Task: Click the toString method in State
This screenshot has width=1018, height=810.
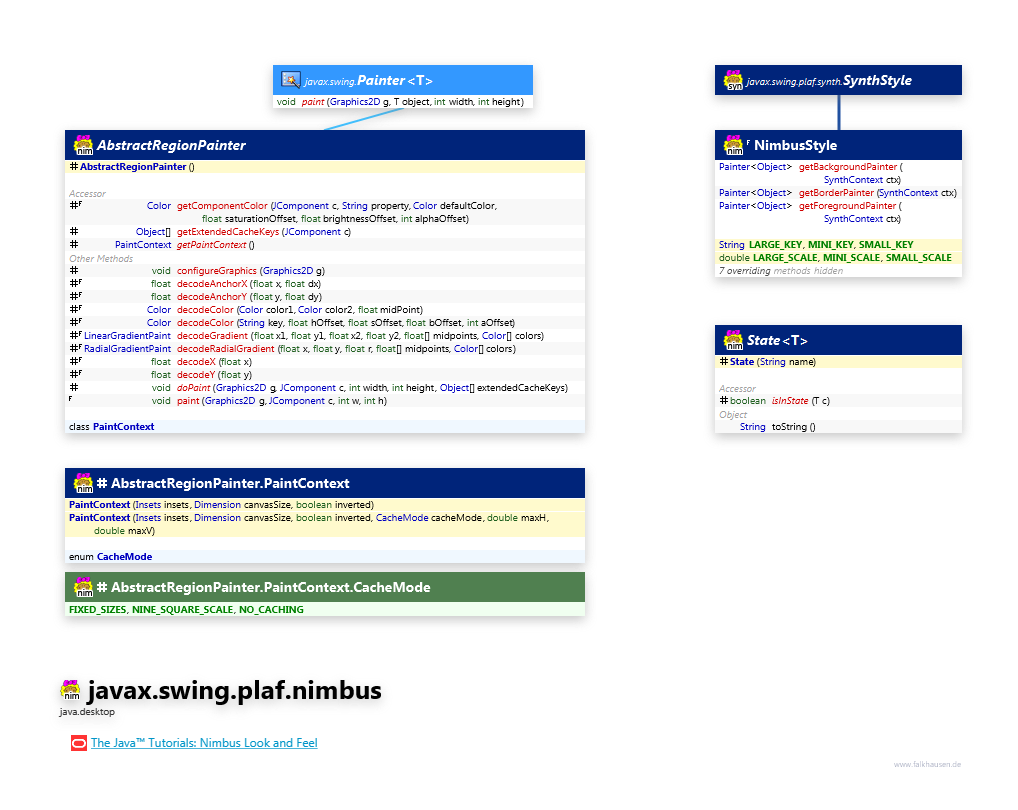Action: tap(789, 426)
